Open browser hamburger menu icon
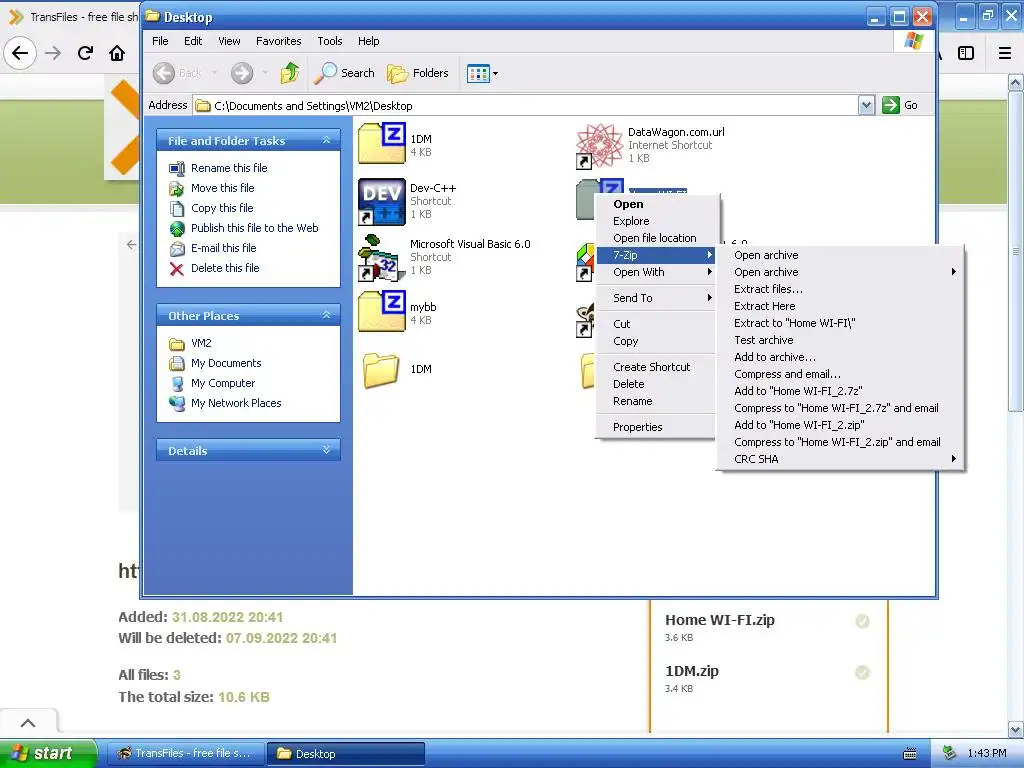1024x768 pixels. (1005, 54)
